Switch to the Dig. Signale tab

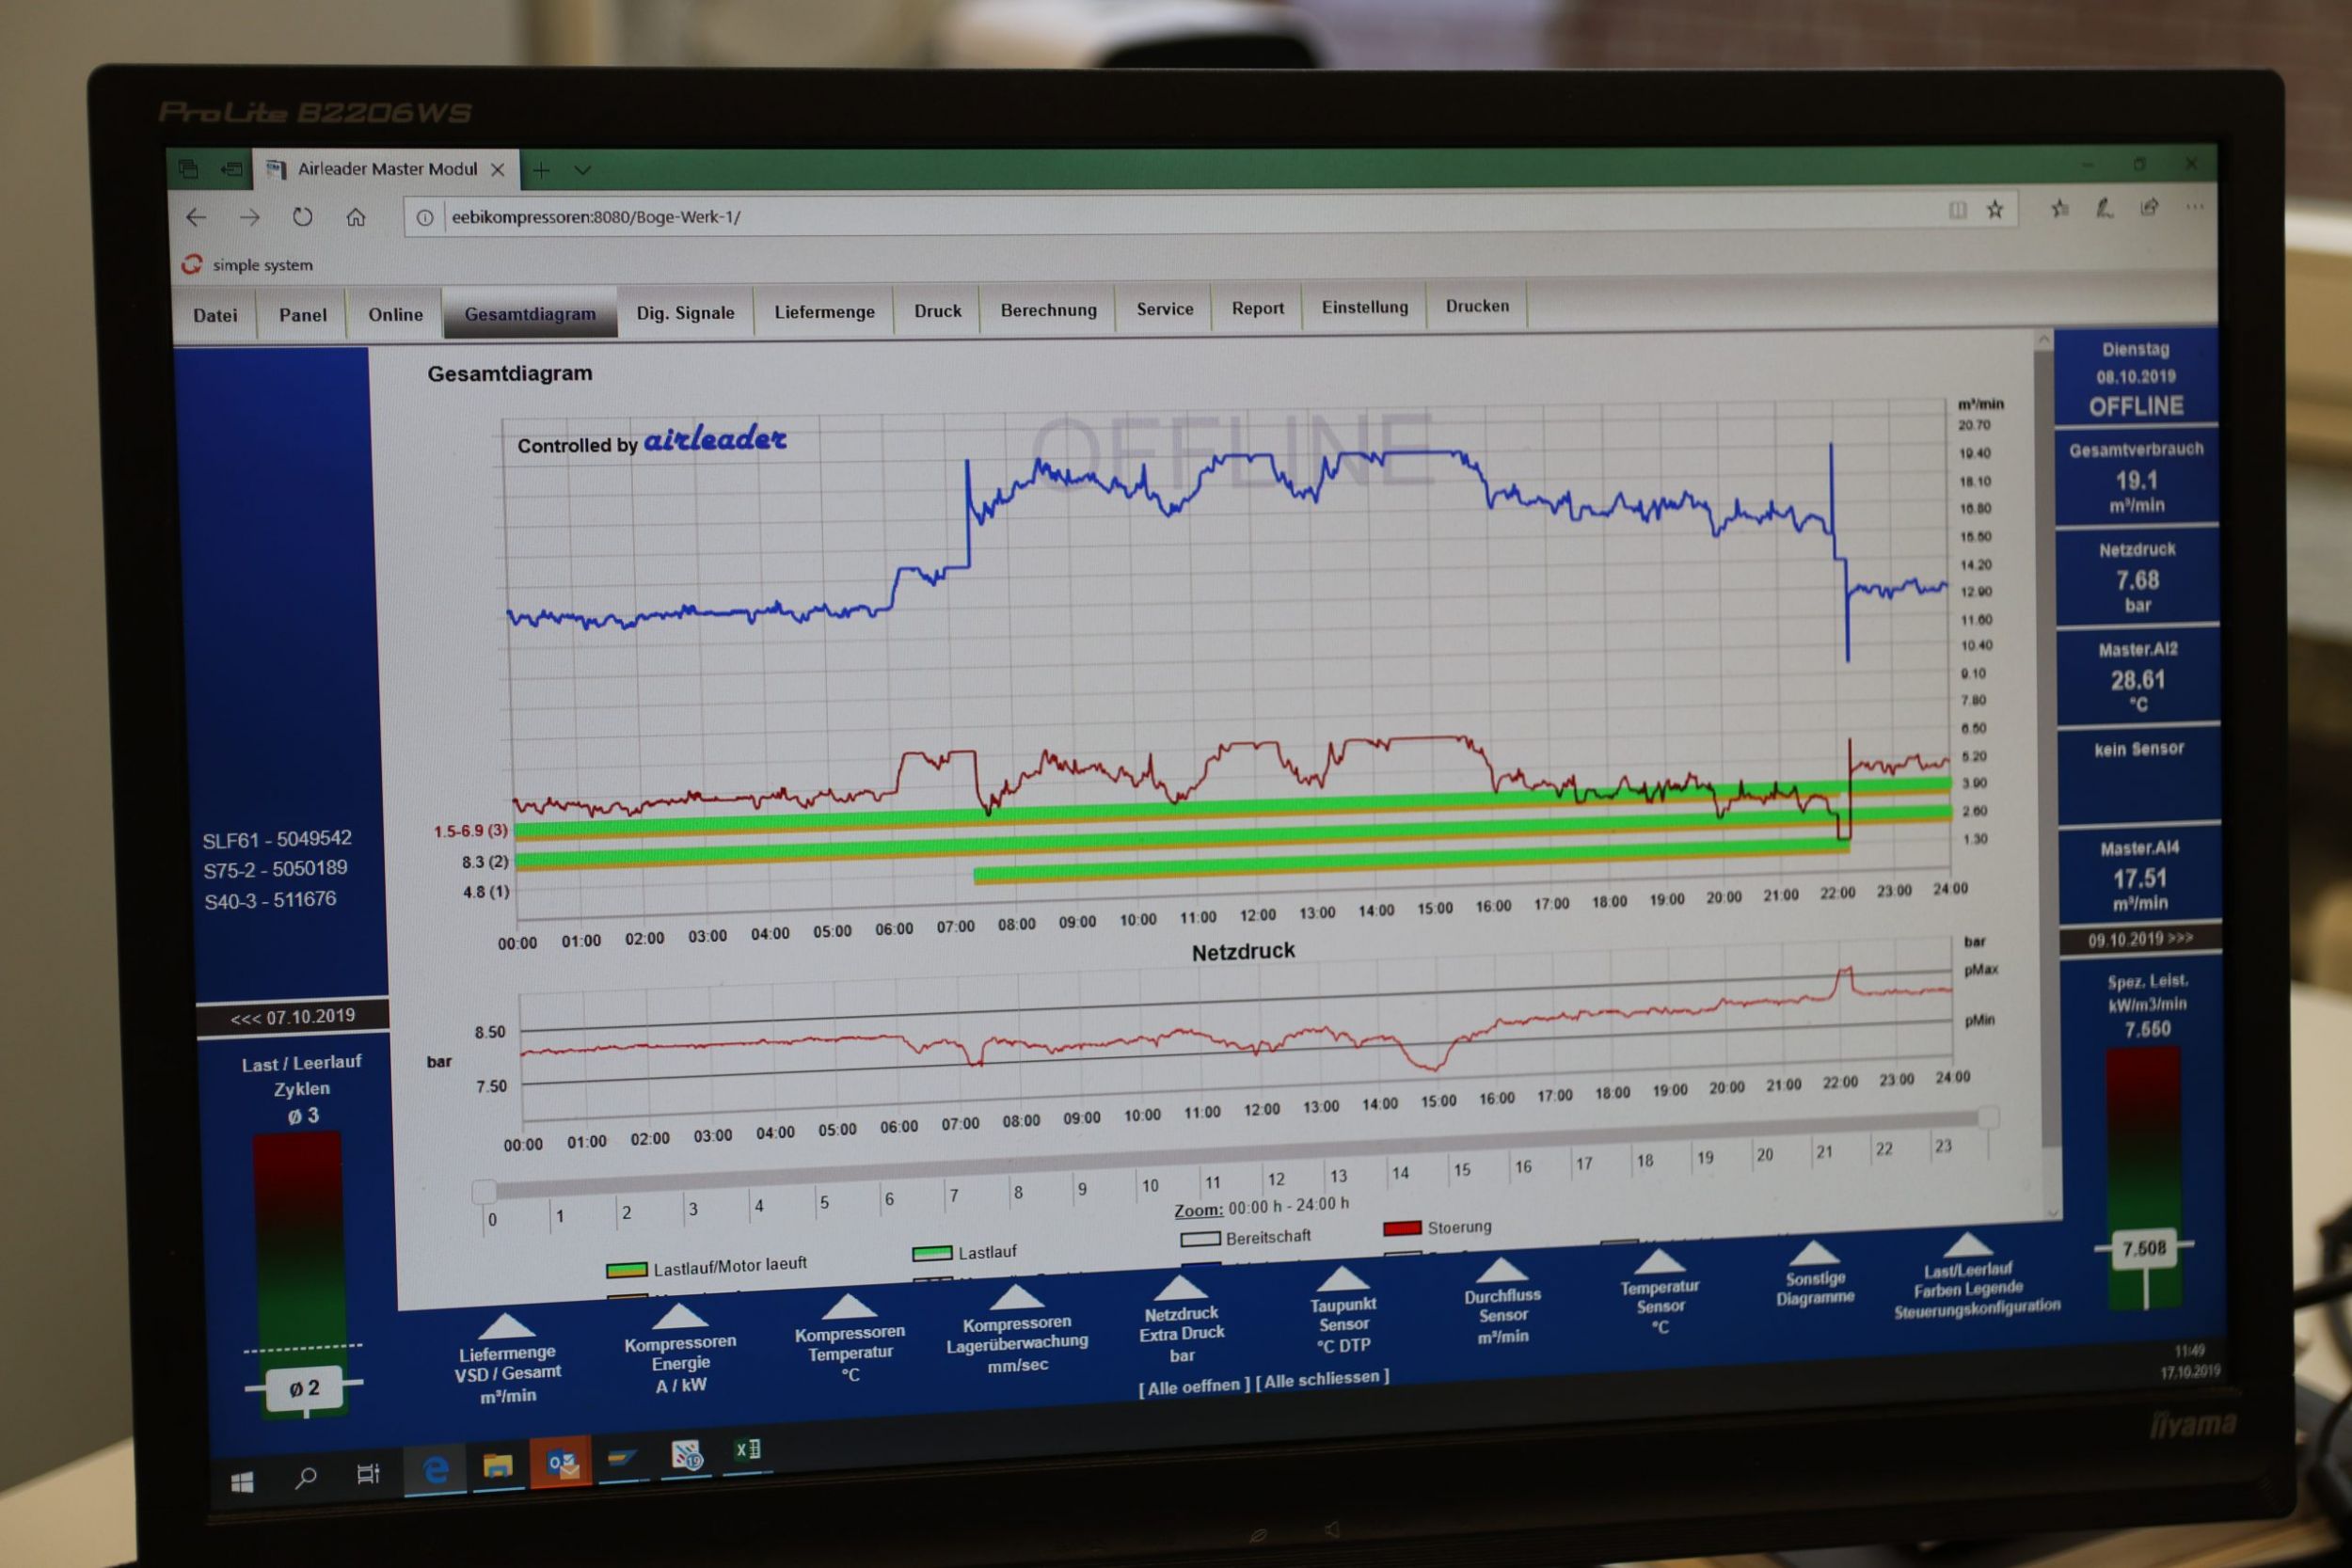click(x=685, y=313)
